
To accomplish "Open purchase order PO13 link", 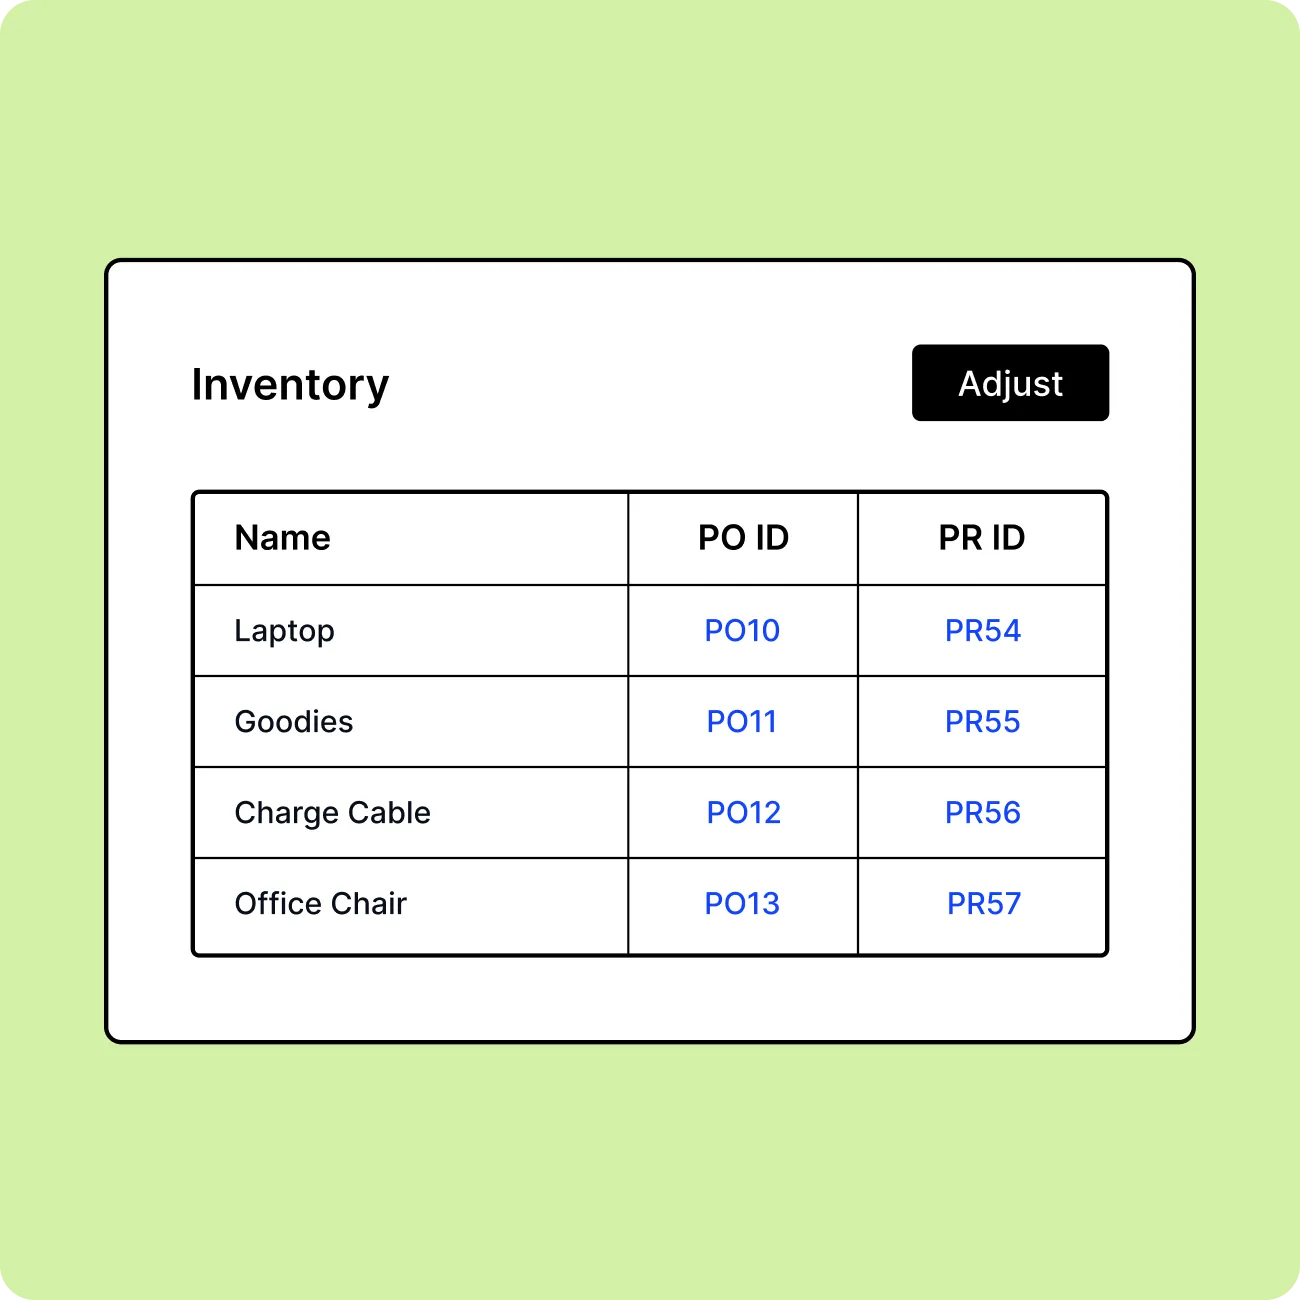I will 742,904.
